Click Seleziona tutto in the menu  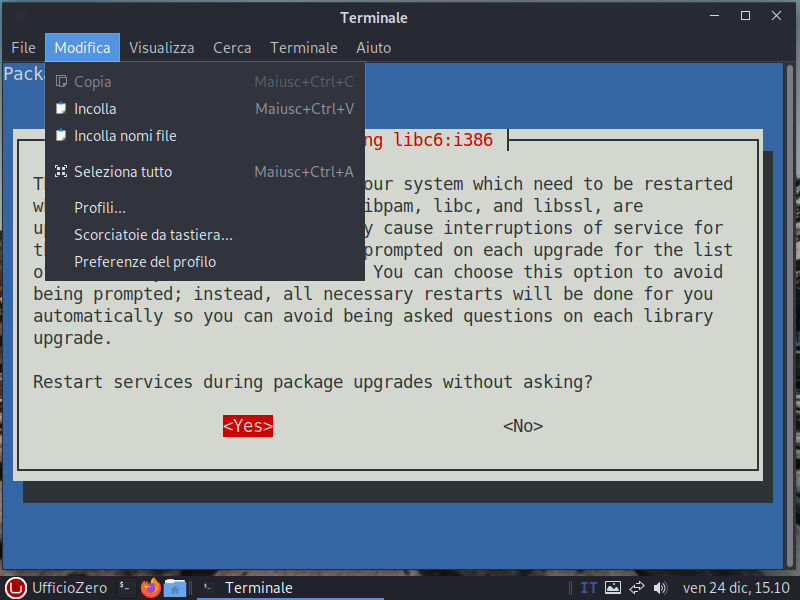click(122, 172)
